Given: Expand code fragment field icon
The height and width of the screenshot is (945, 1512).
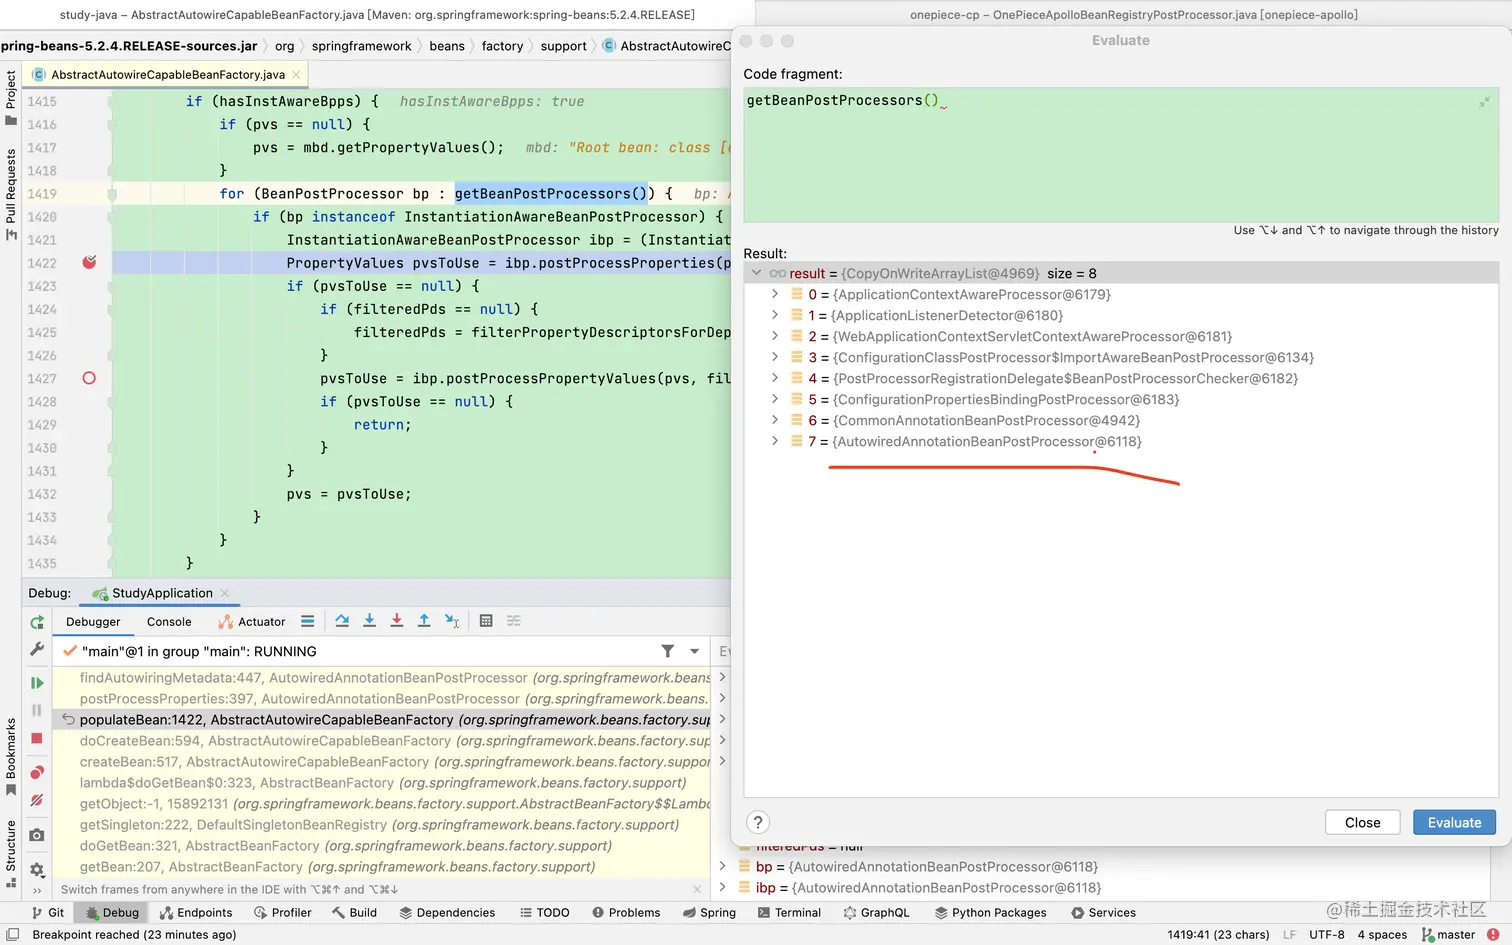Looking at the screenshot, I should (x=1485, y=101).
